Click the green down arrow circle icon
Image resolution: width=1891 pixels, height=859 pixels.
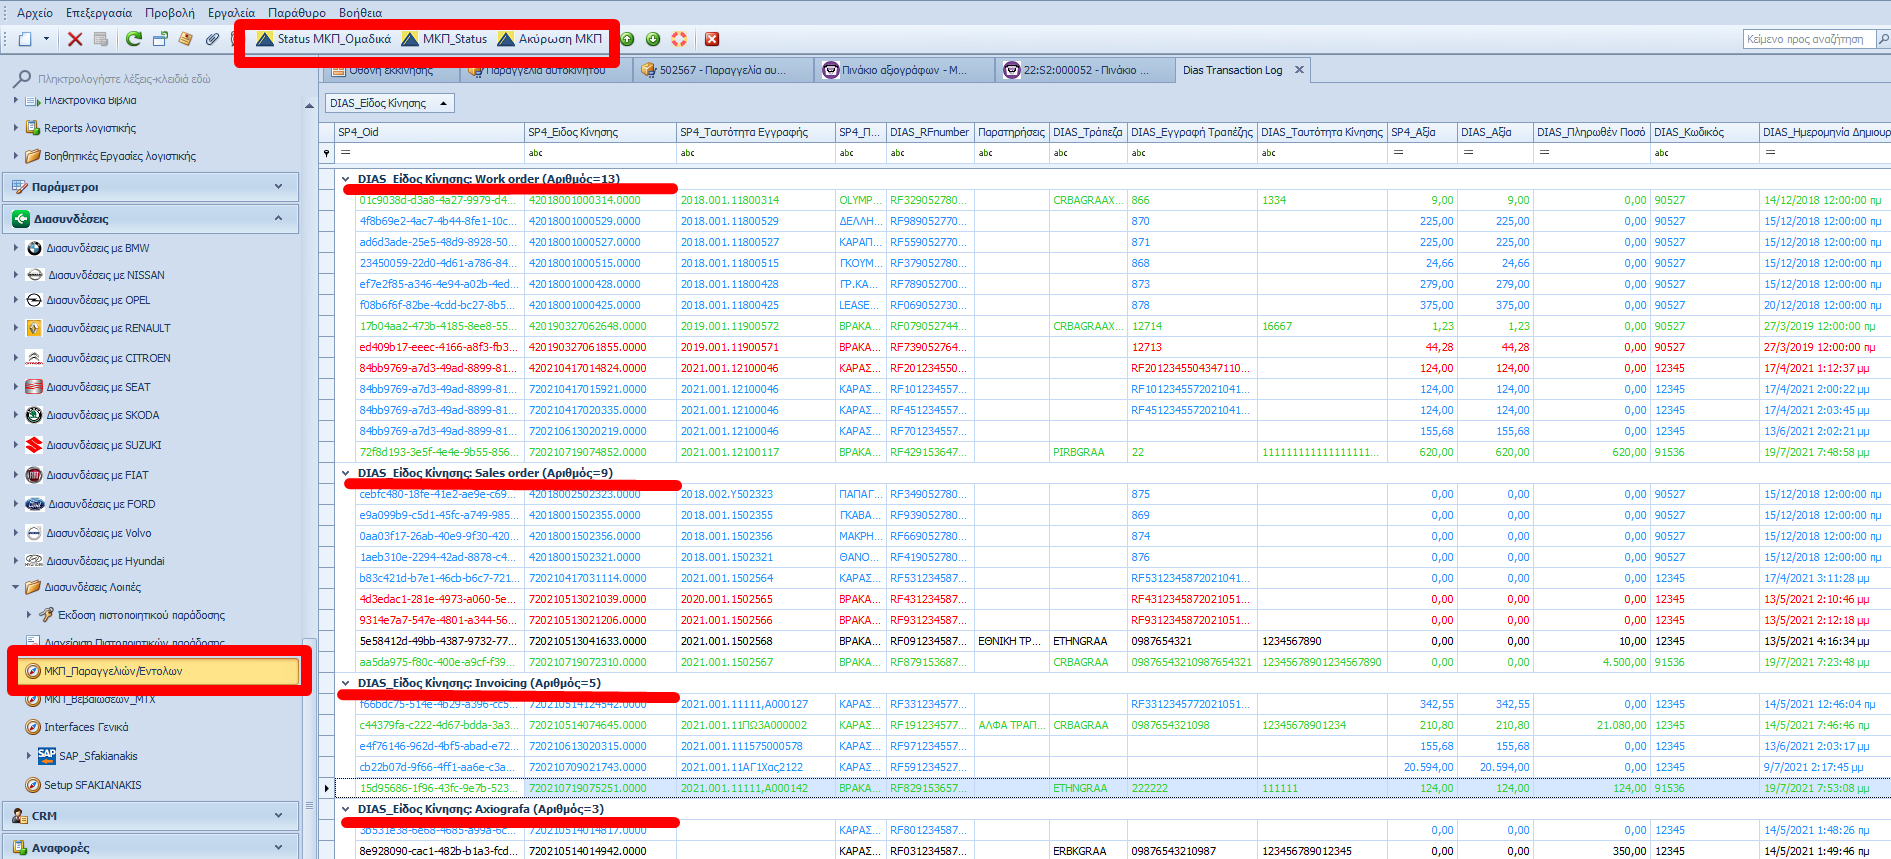(653, 39)
